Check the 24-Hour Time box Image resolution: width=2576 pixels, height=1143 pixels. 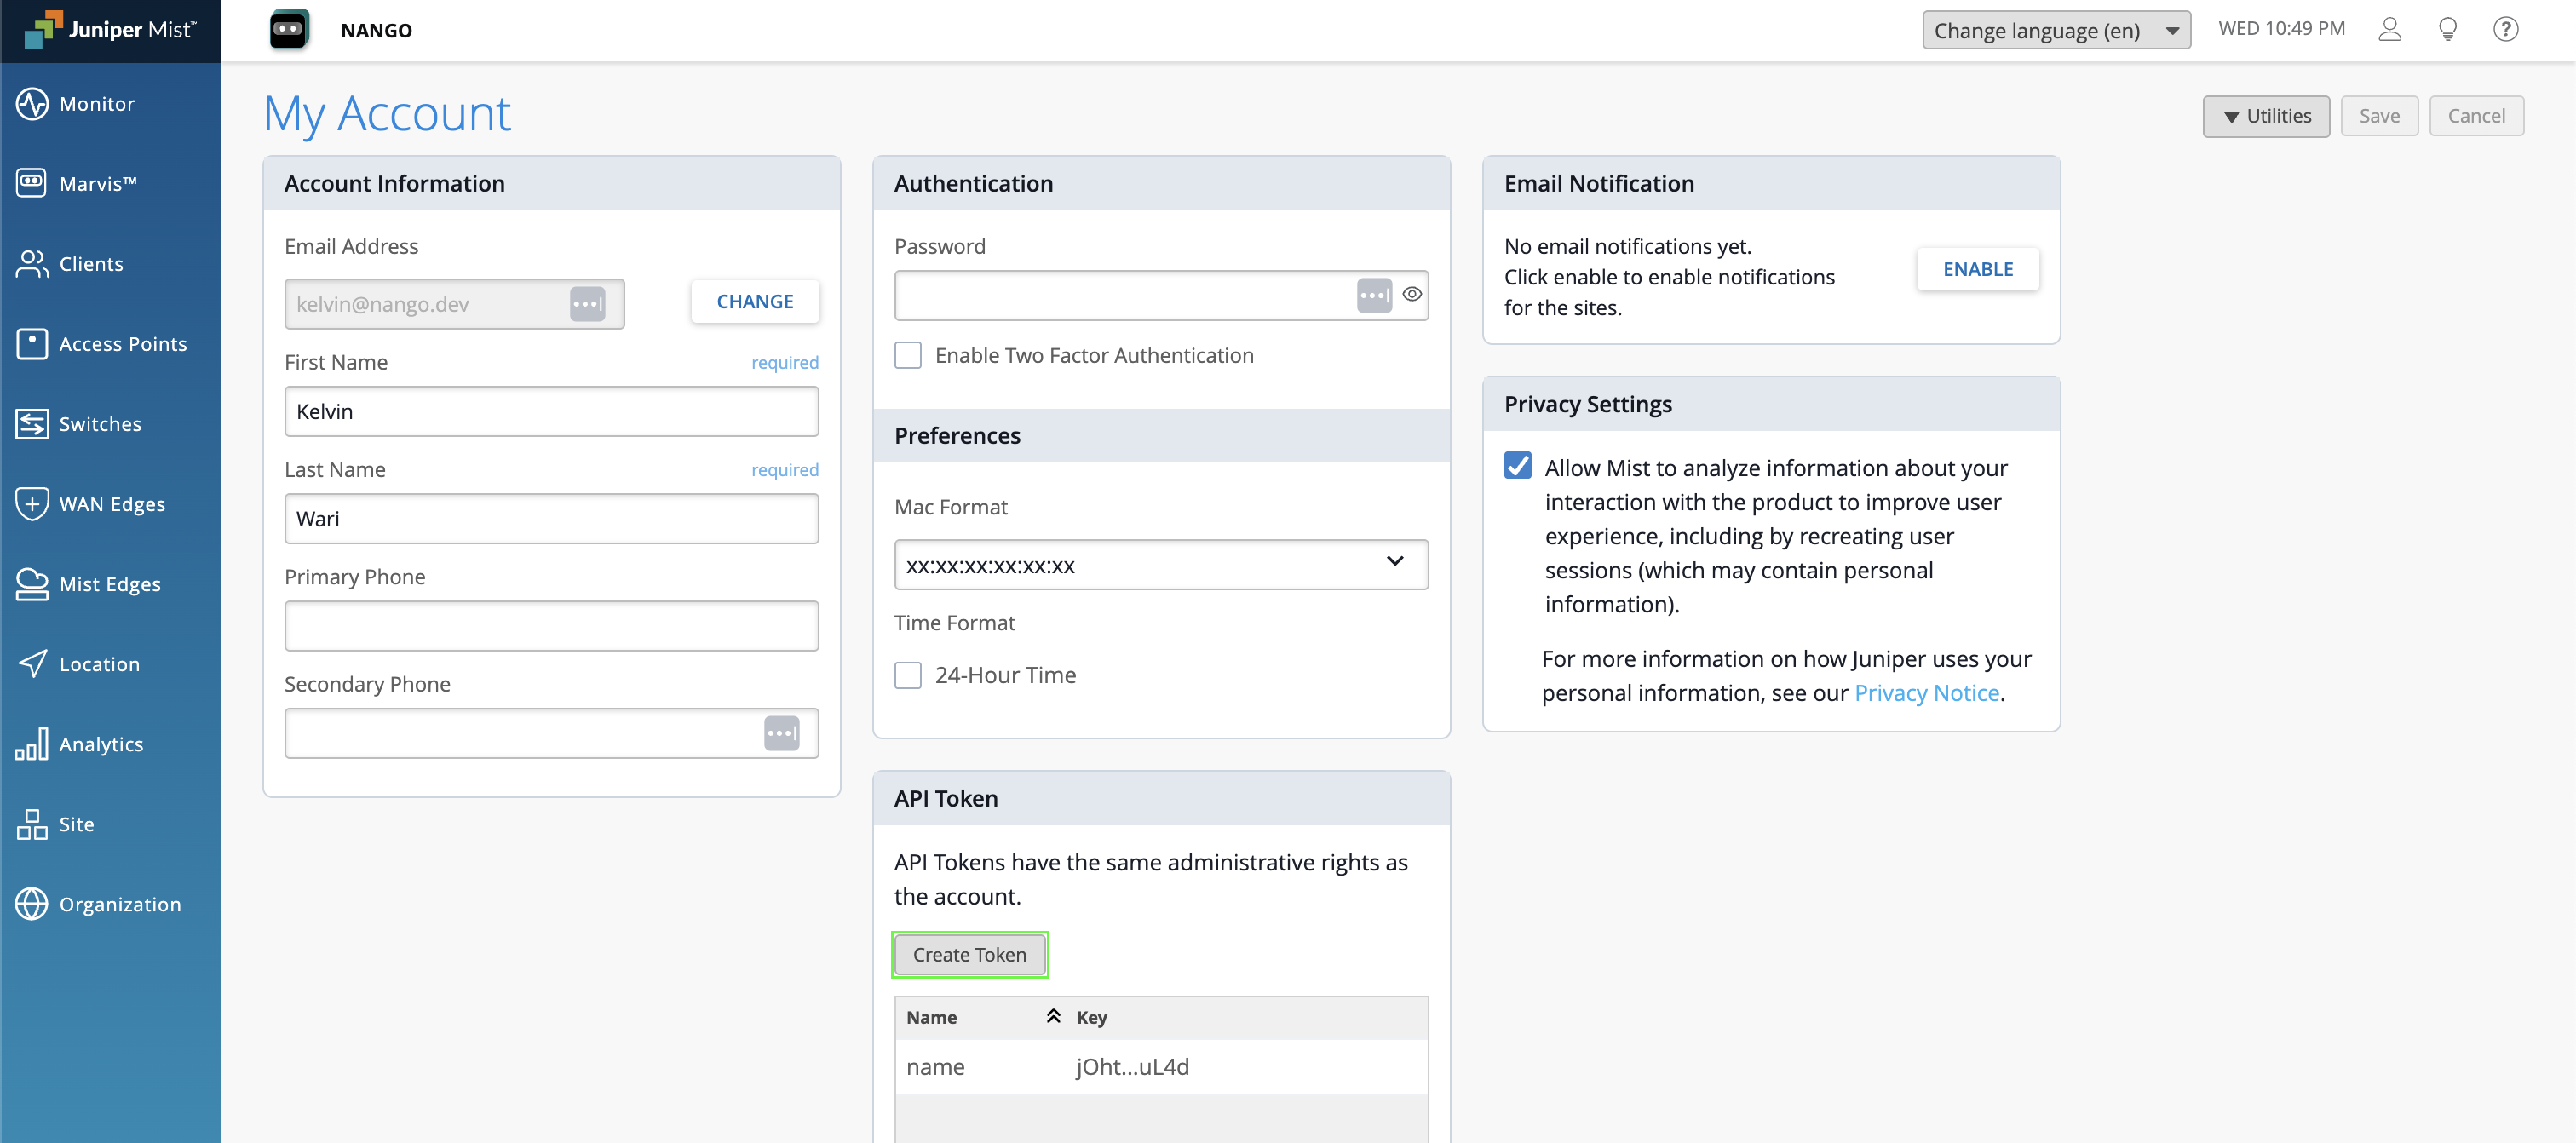(907, 675)
